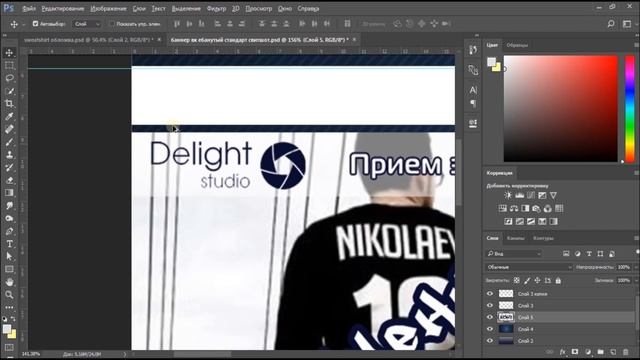Select the Gradient tool
640x360 pixels.
[9, 193]
